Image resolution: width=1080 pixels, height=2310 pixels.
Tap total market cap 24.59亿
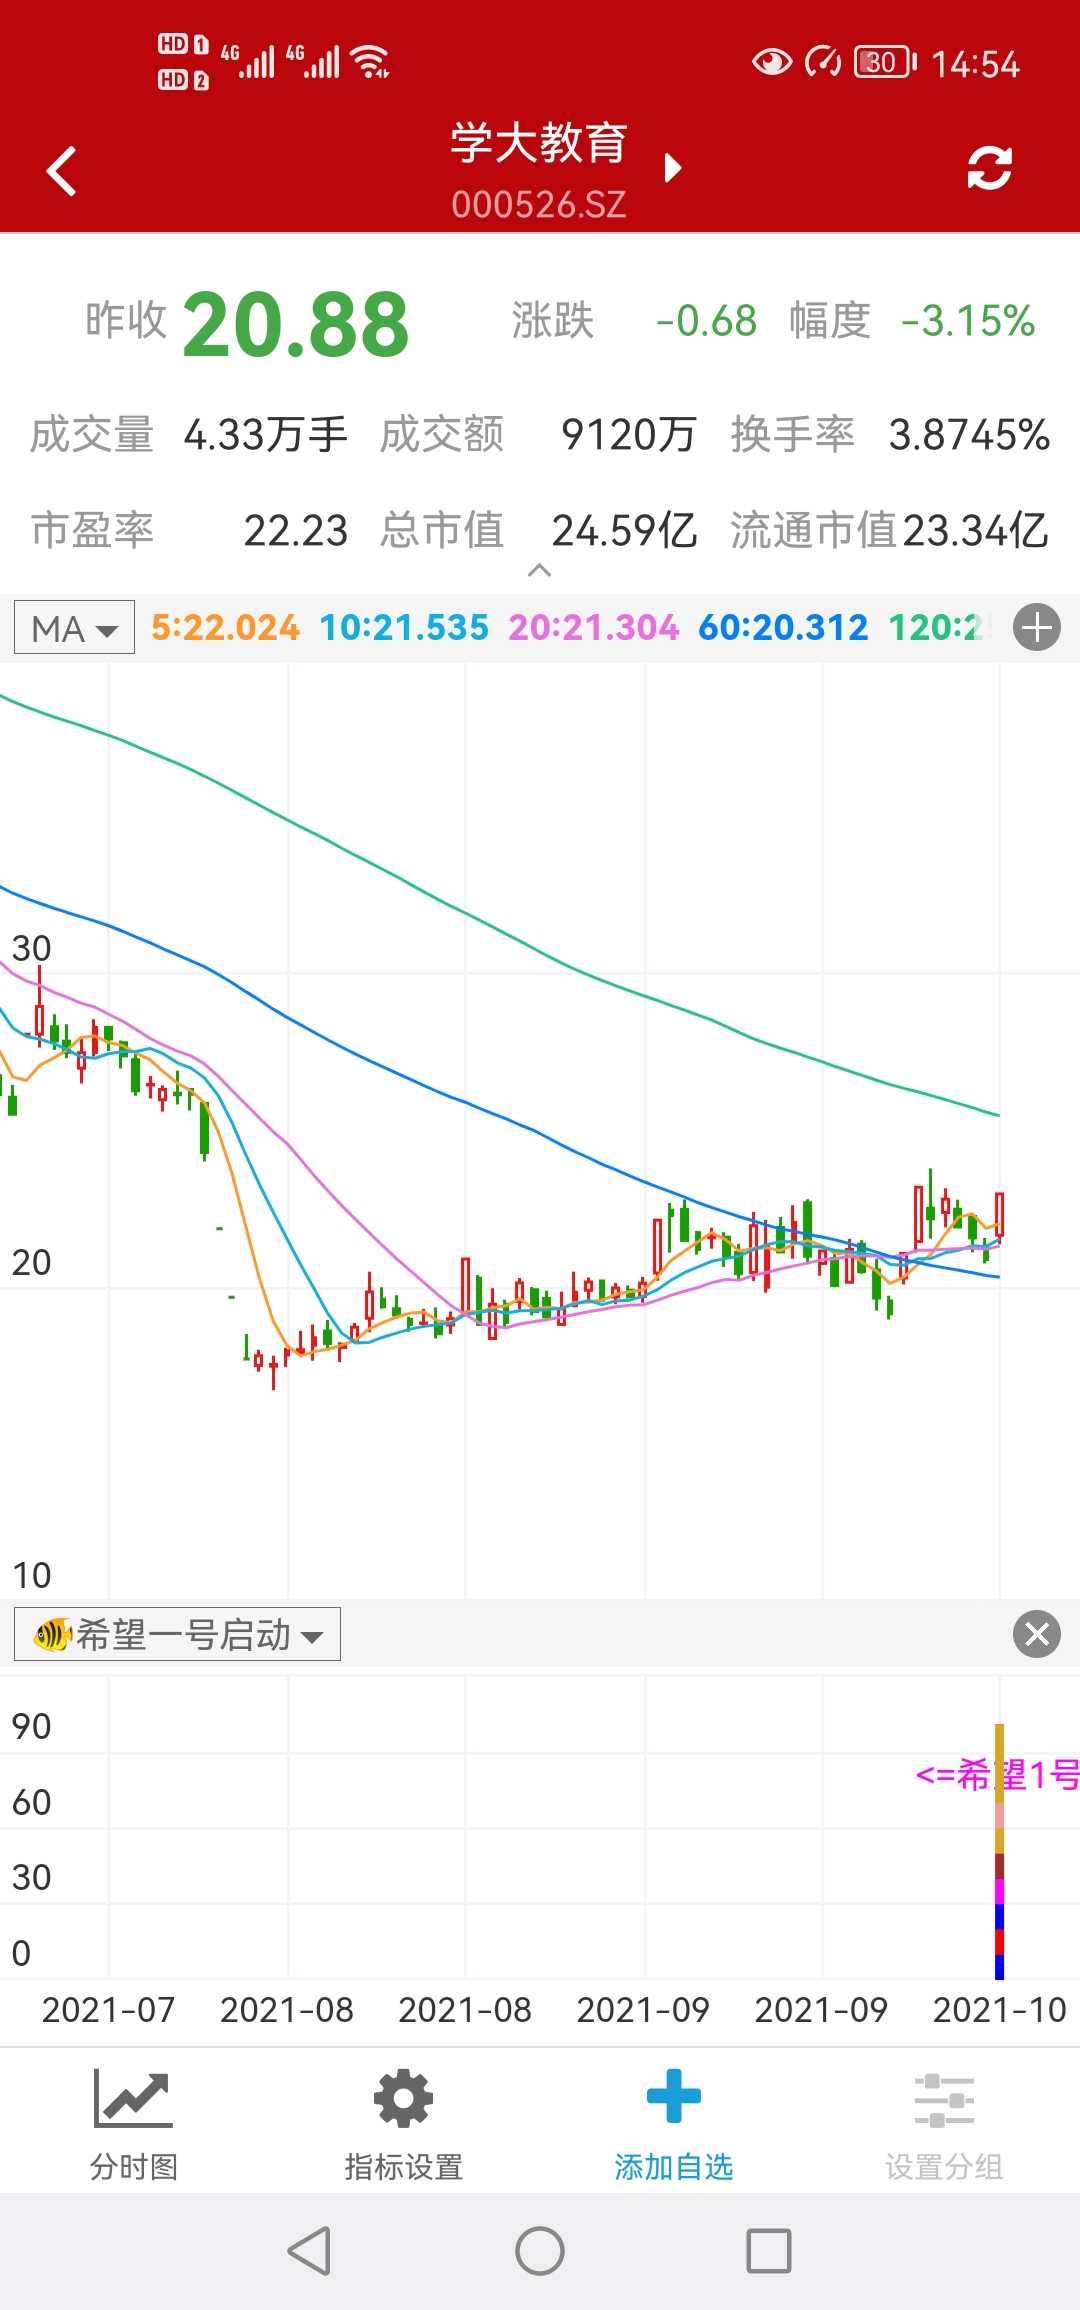pos(624,531)
